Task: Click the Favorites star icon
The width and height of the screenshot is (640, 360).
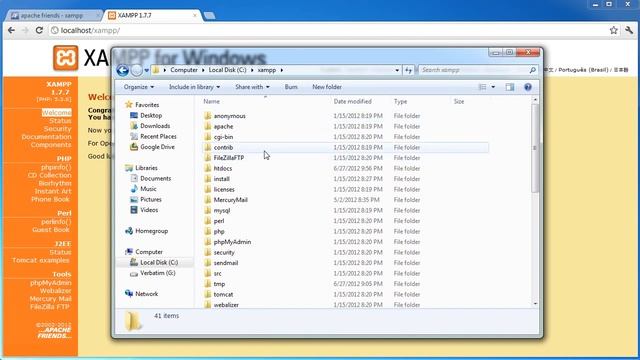Action: click(x=129, y=104)
